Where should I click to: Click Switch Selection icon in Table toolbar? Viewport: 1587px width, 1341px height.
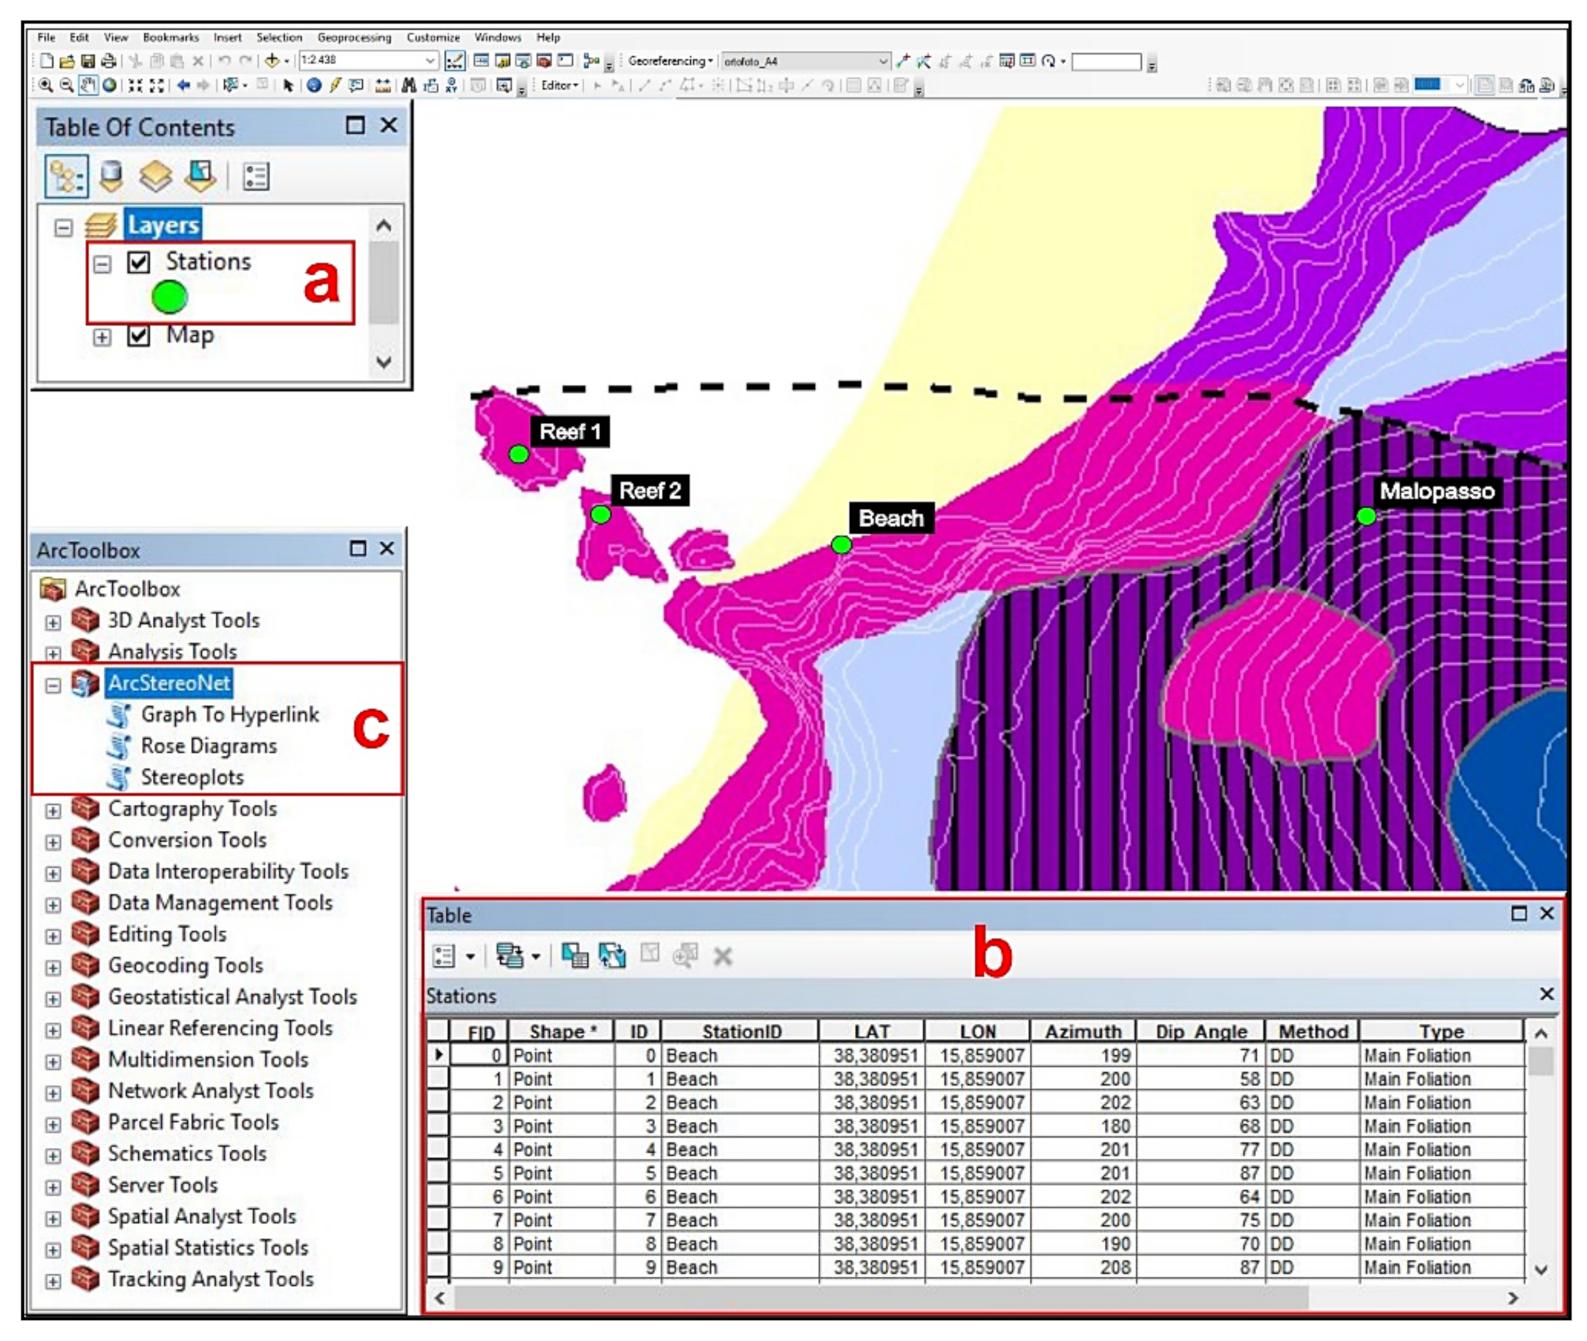click(612, 956)
